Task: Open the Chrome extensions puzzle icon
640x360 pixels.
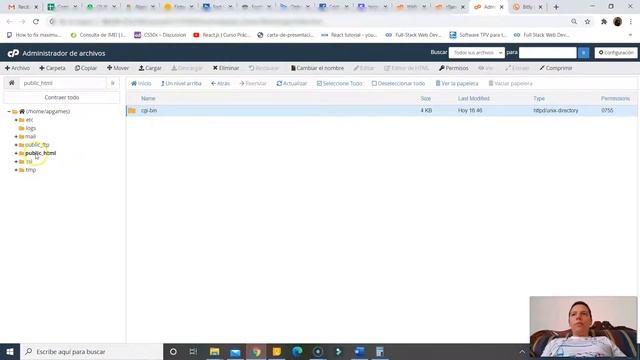Action: point(604,22)
